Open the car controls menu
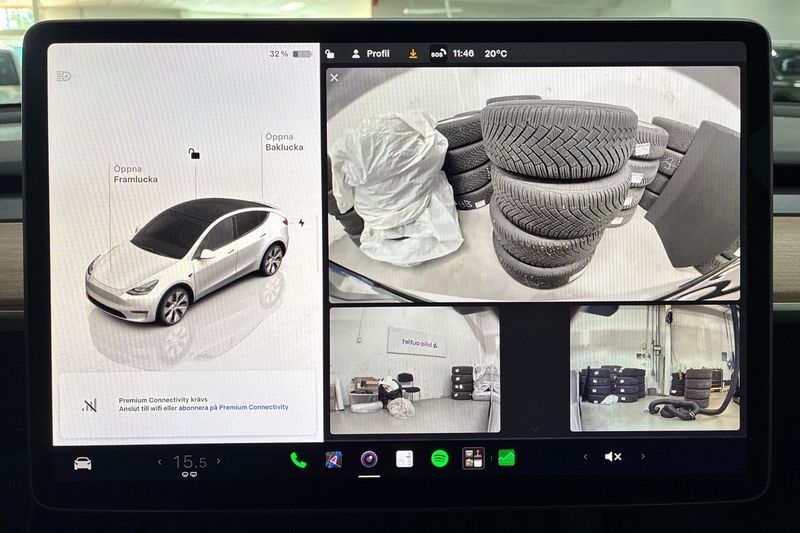 tap(83, 463)
